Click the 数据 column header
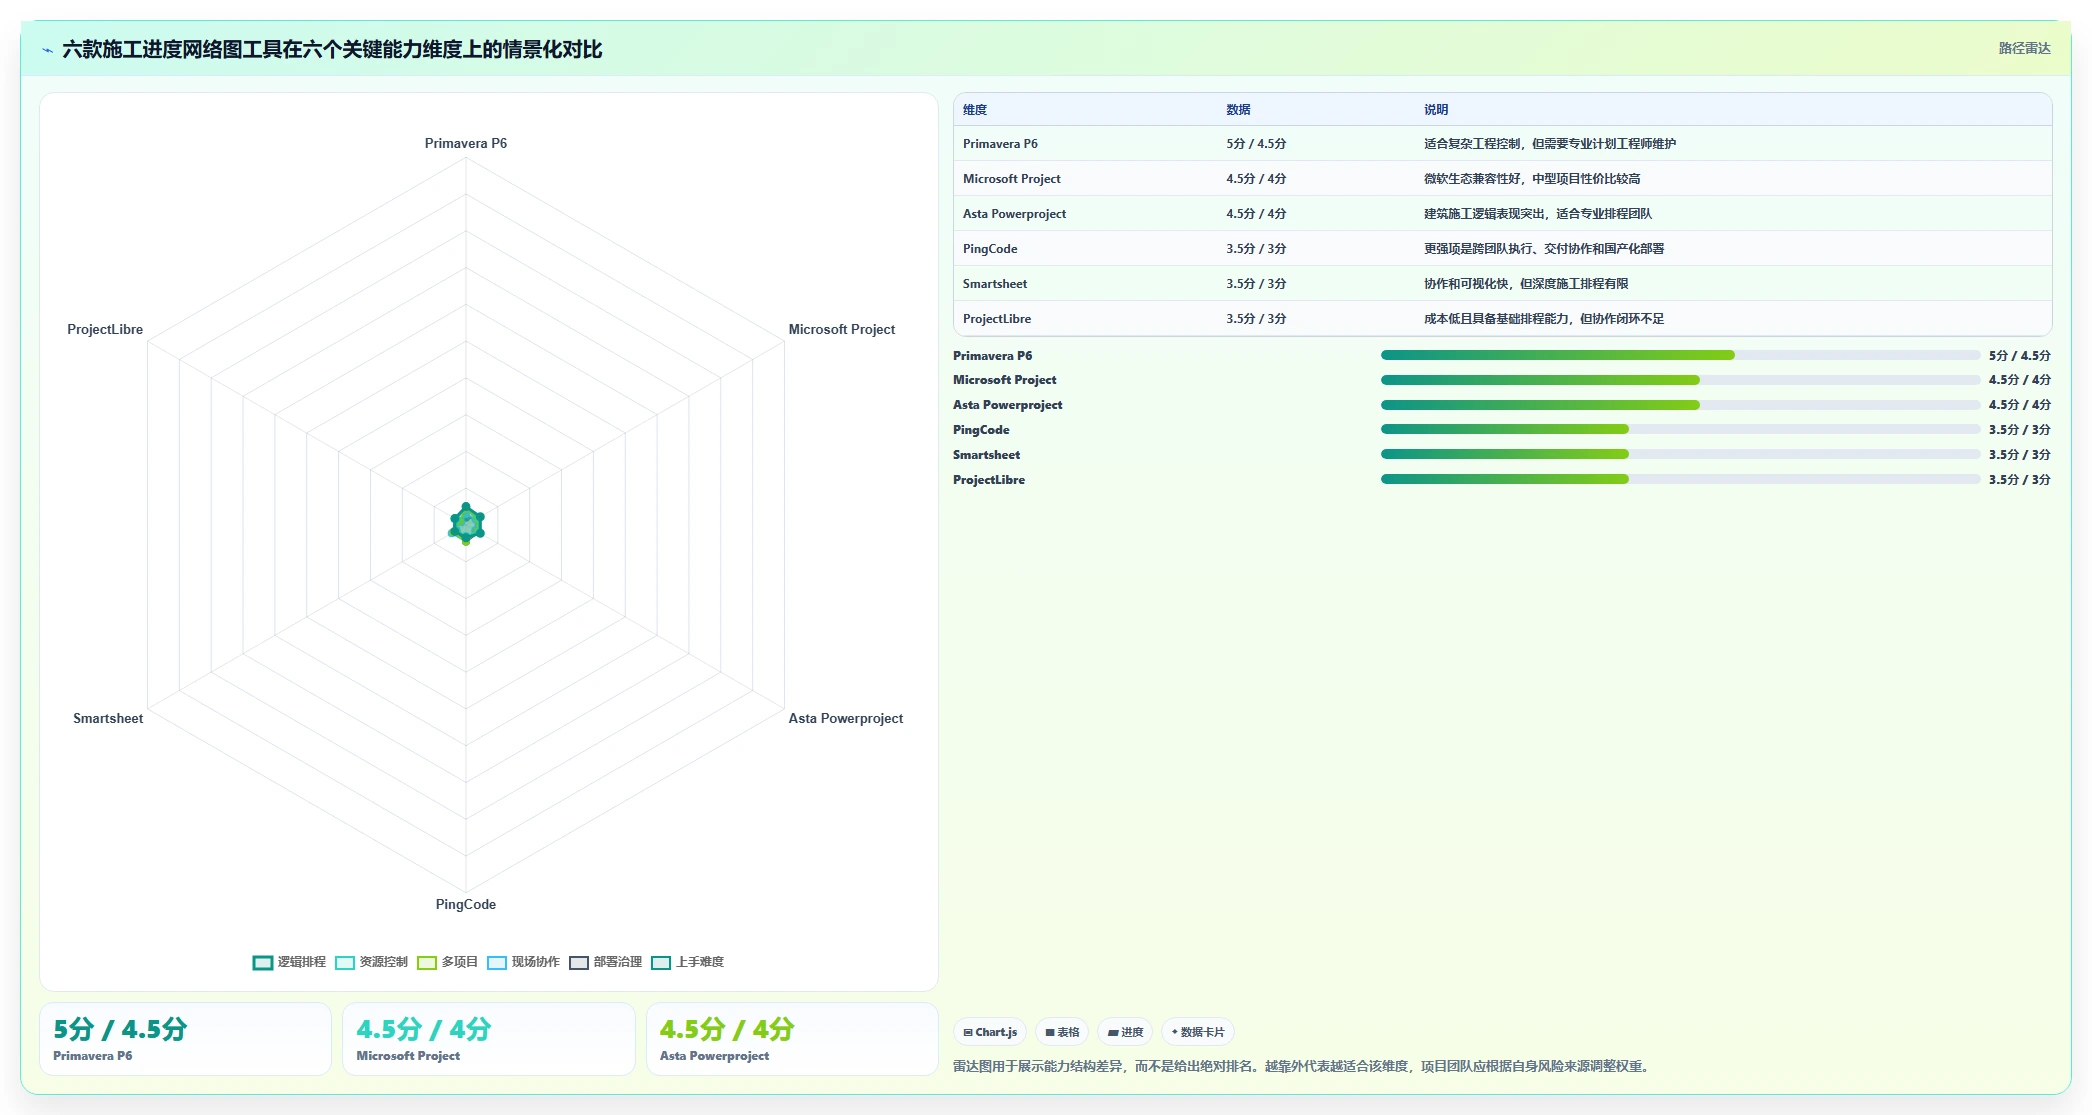This screenshot has height=1115, width=2092. click(x=1238, y=110)
